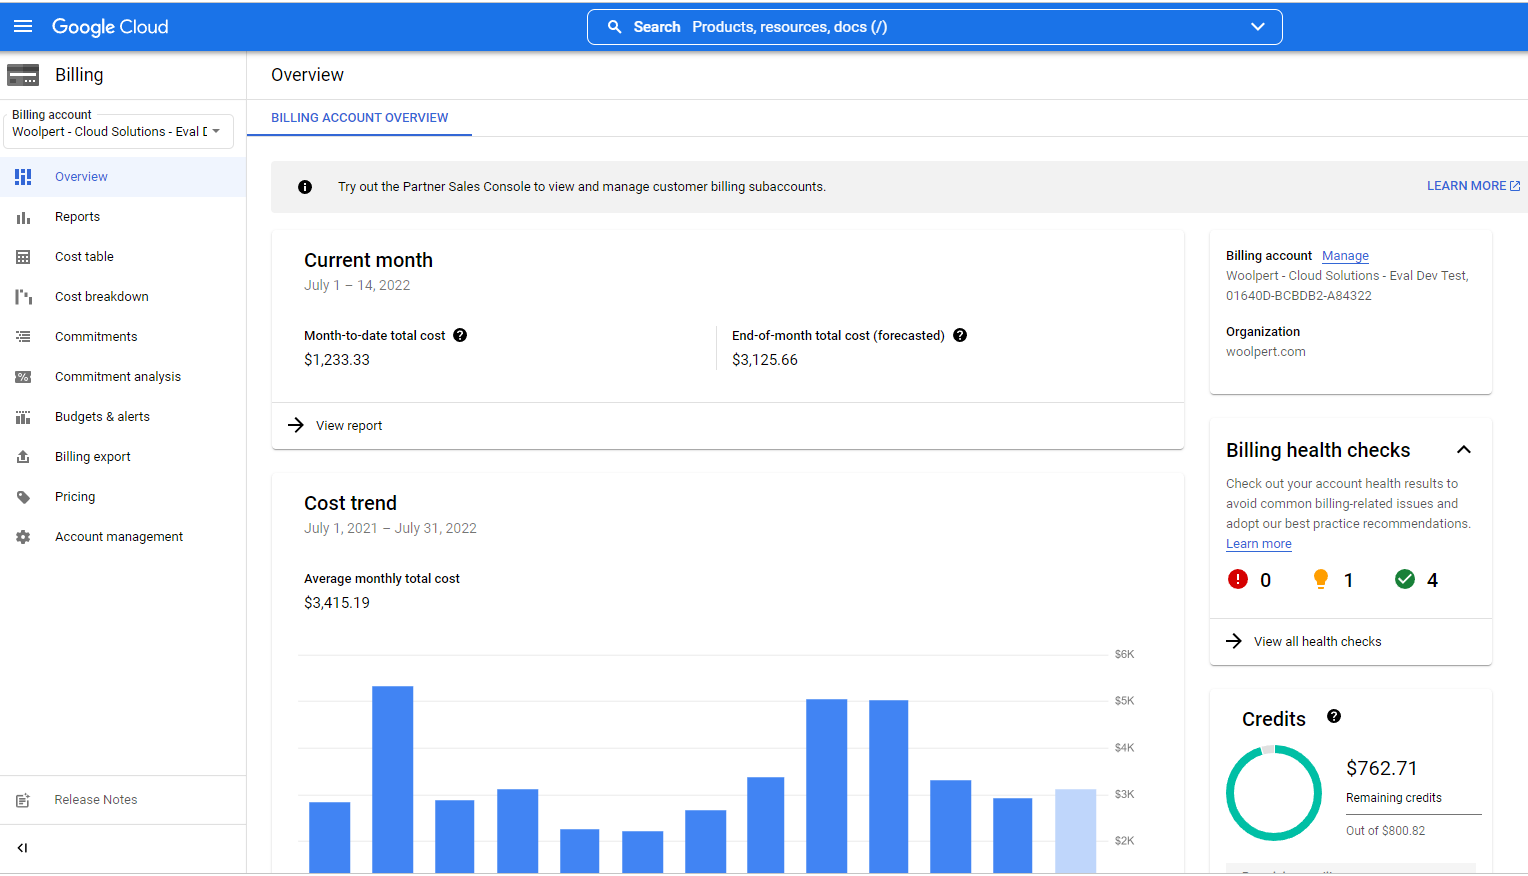The width and height of the screenshot is (1528, 876).
Task: Click Learn more under Billing health checks
Action: (1259, 544)
